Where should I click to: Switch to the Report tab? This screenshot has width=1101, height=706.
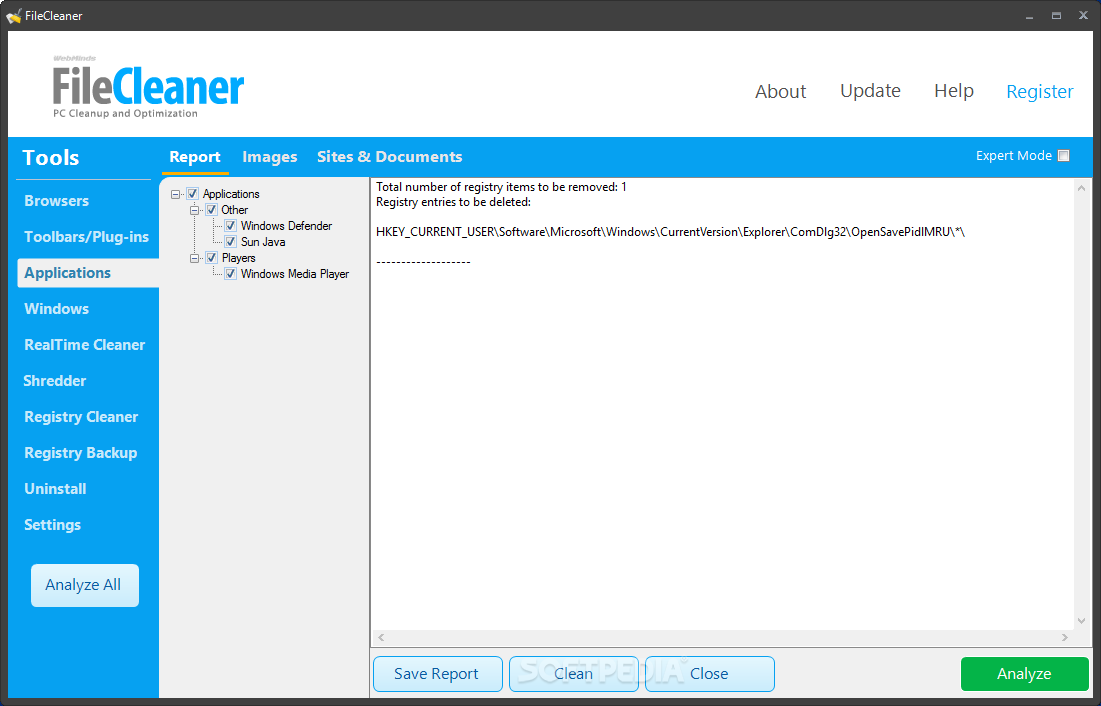tap(195, 157)
